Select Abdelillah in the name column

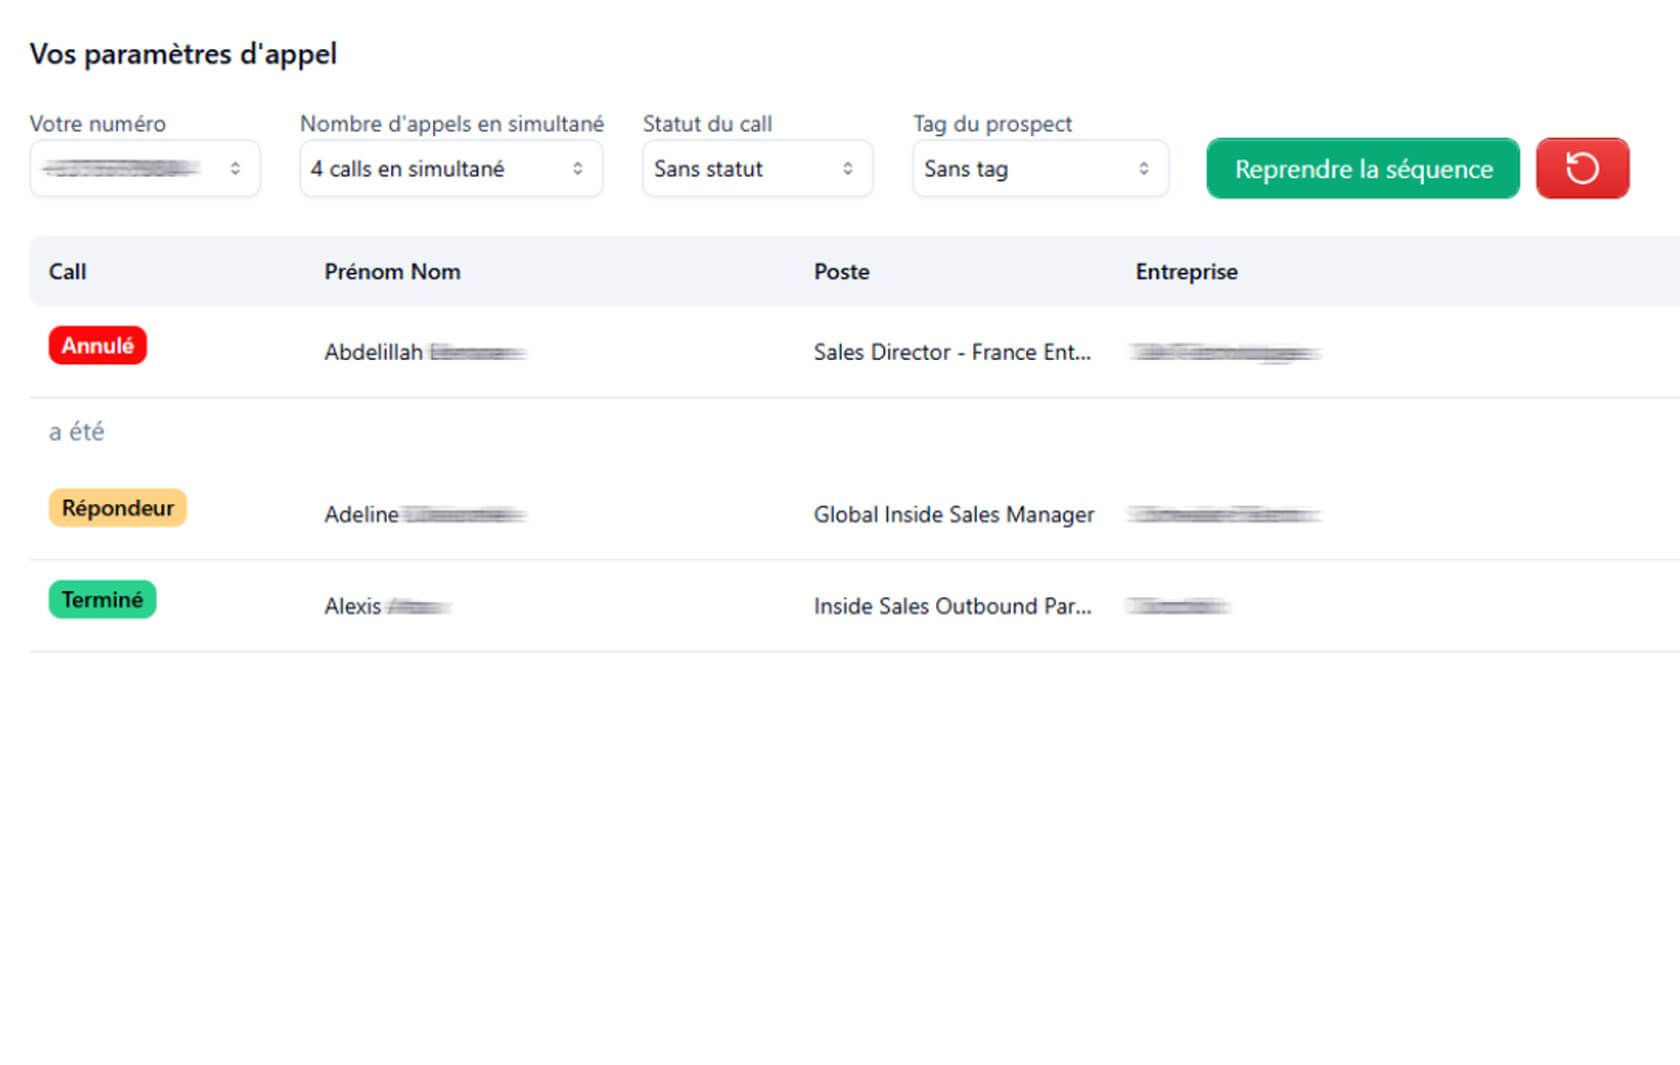373,352
